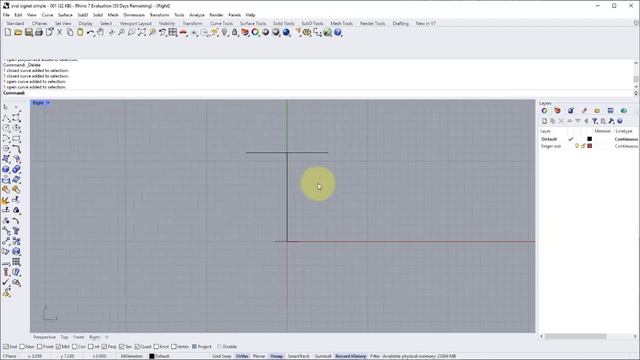Image resolution: width=640 pixels, height=360 pixels.
Task: Click the Paste clipboard icon
Action: [x=80, y=32]
